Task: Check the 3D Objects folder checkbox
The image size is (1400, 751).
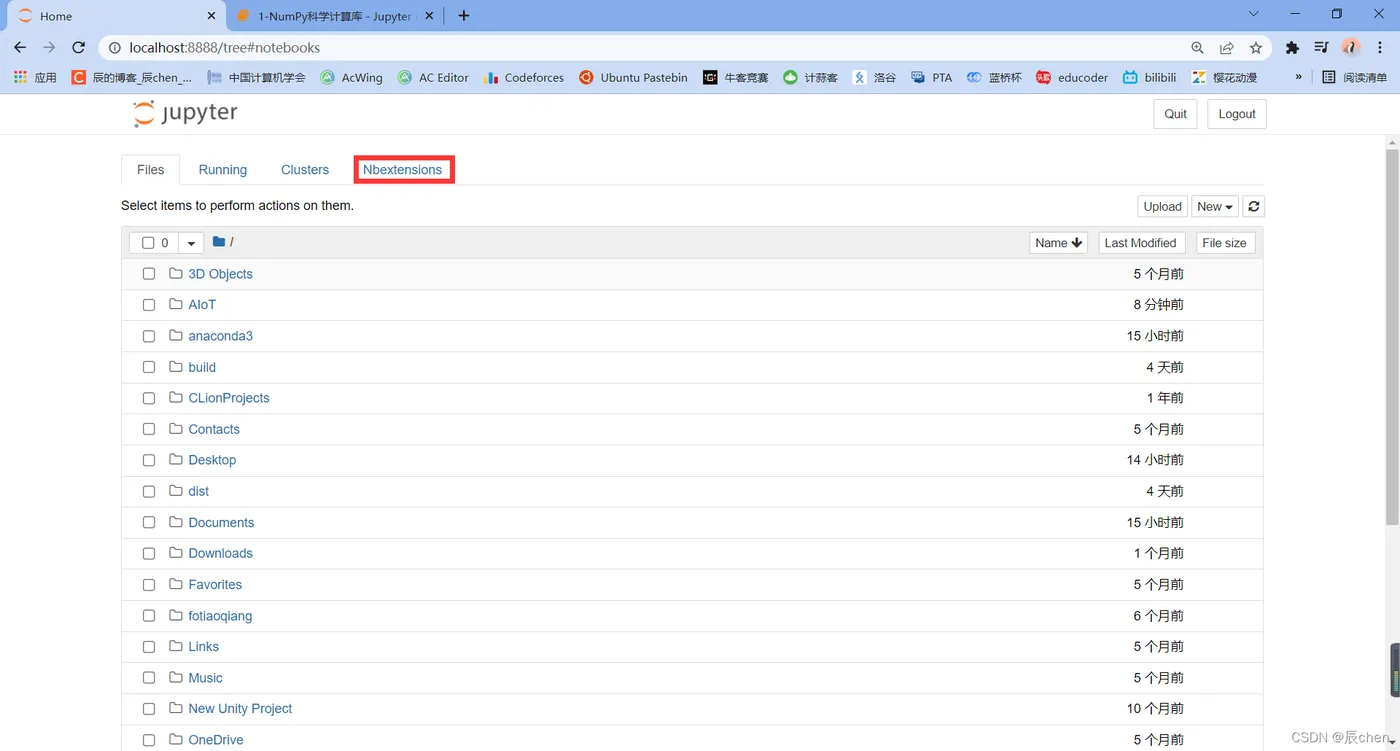Action: pyautogui.click(x=149, y=274)
